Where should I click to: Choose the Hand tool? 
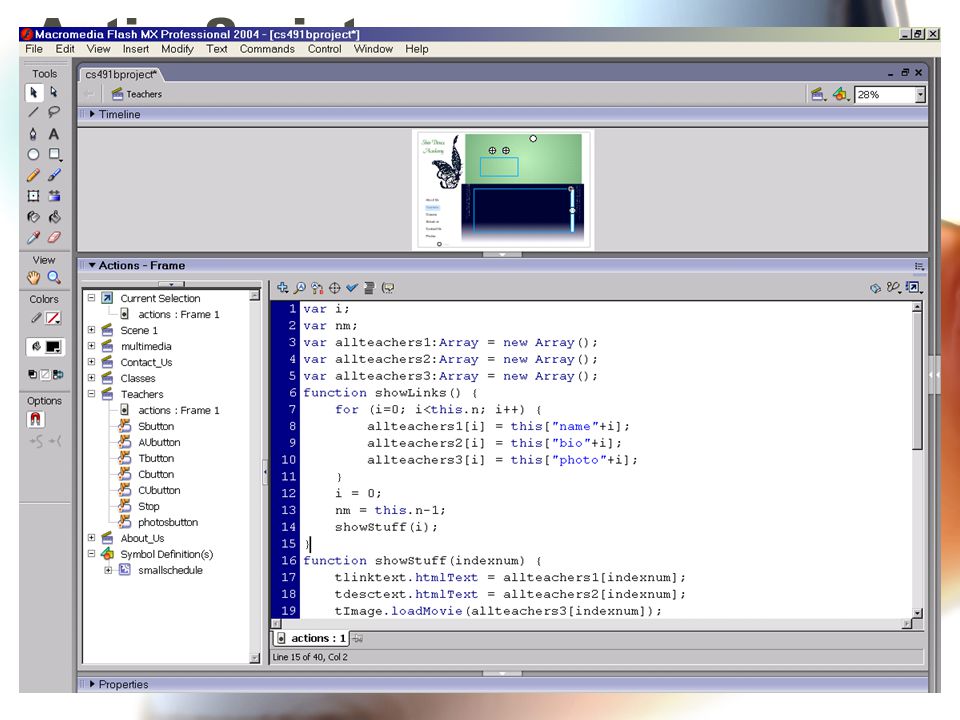[34, 278]
